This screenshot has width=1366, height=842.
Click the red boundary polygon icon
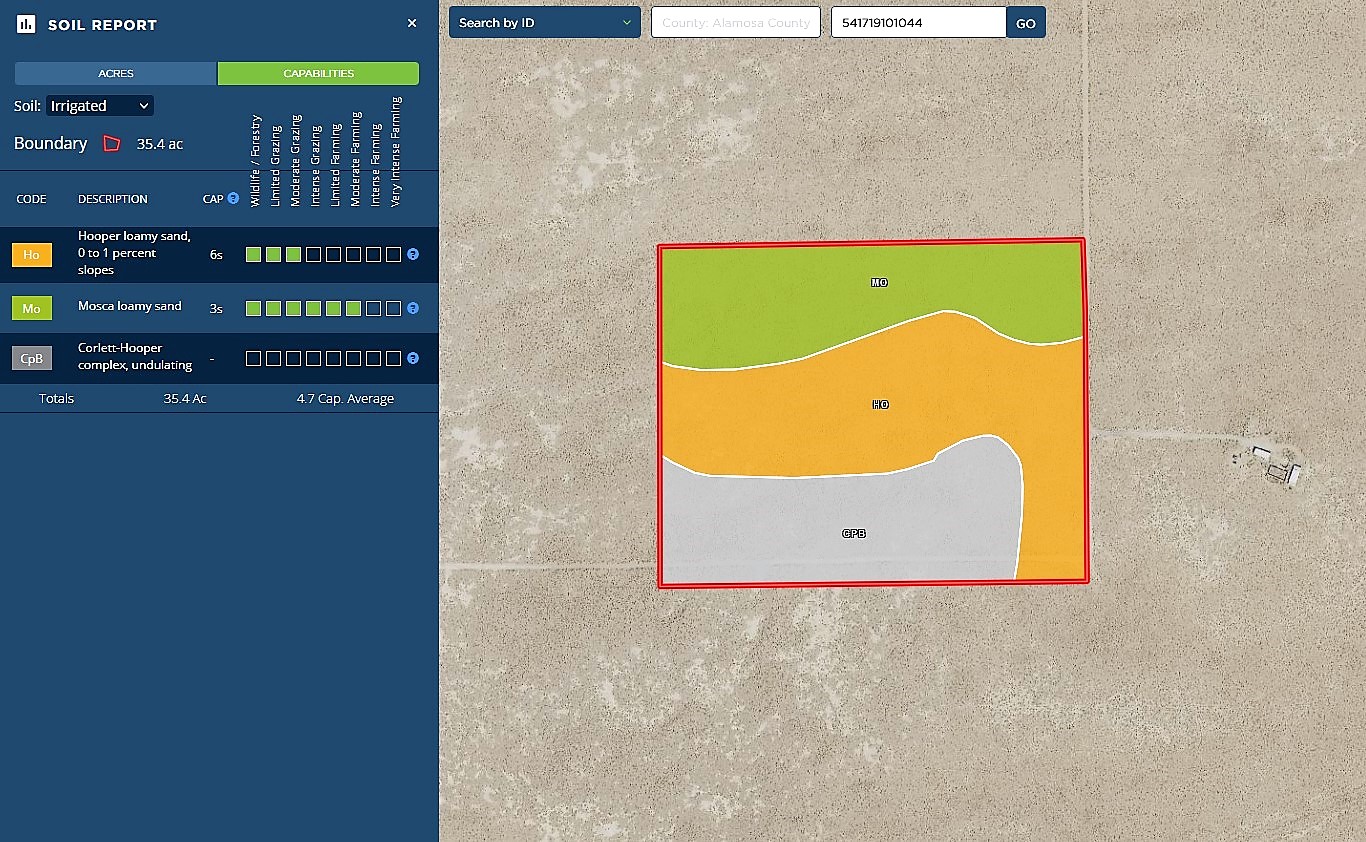[112, 144]
